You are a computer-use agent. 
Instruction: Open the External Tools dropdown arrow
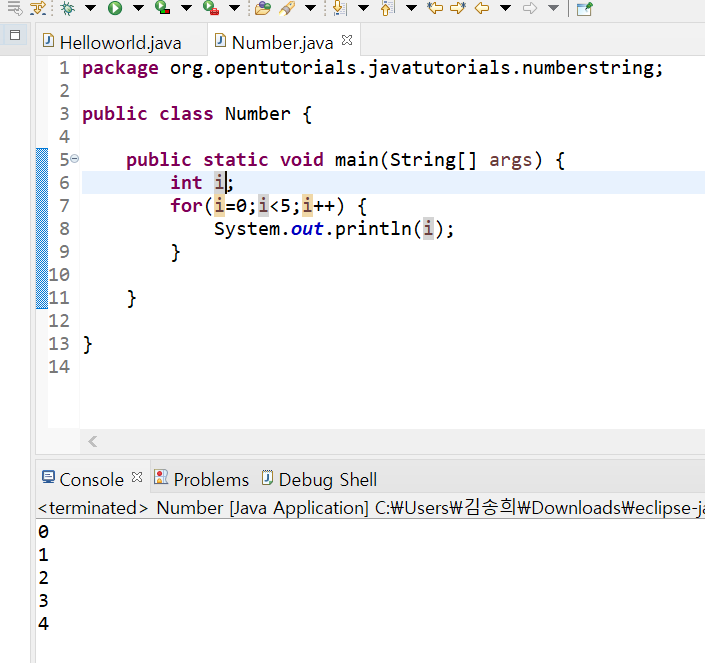(x=234, y=8)
